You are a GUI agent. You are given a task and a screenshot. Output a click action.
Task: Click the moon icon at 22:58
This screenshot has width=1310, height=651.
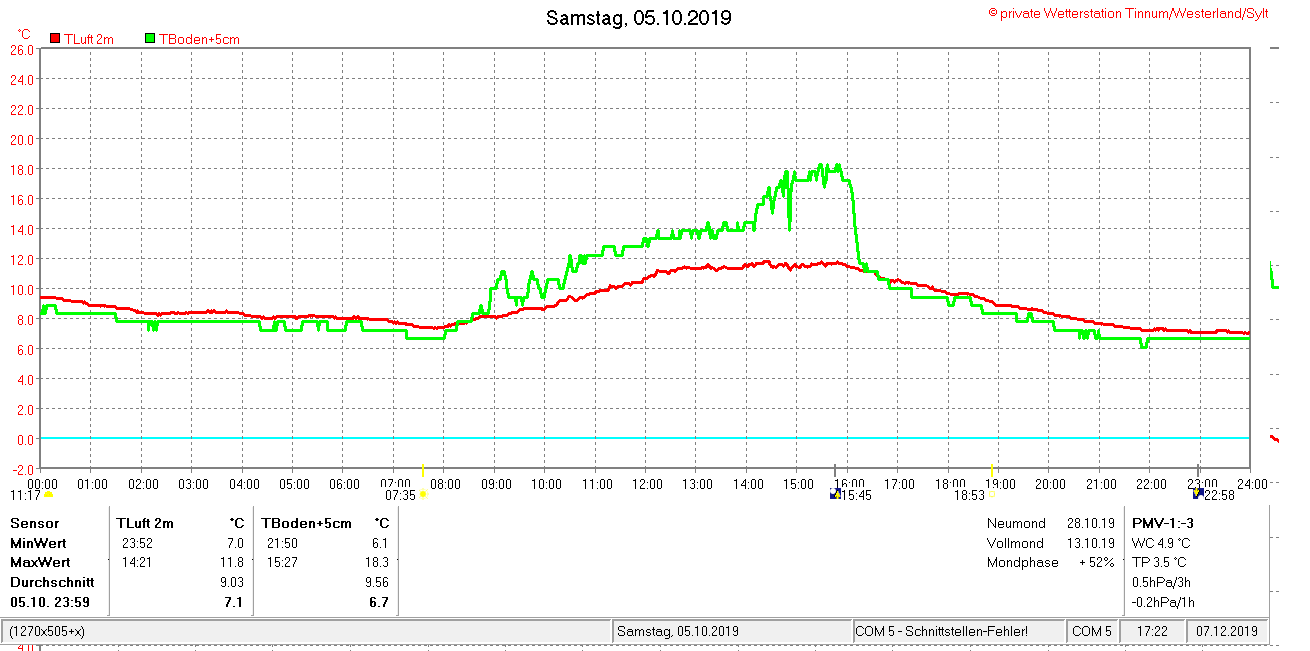pos(1197,494)
